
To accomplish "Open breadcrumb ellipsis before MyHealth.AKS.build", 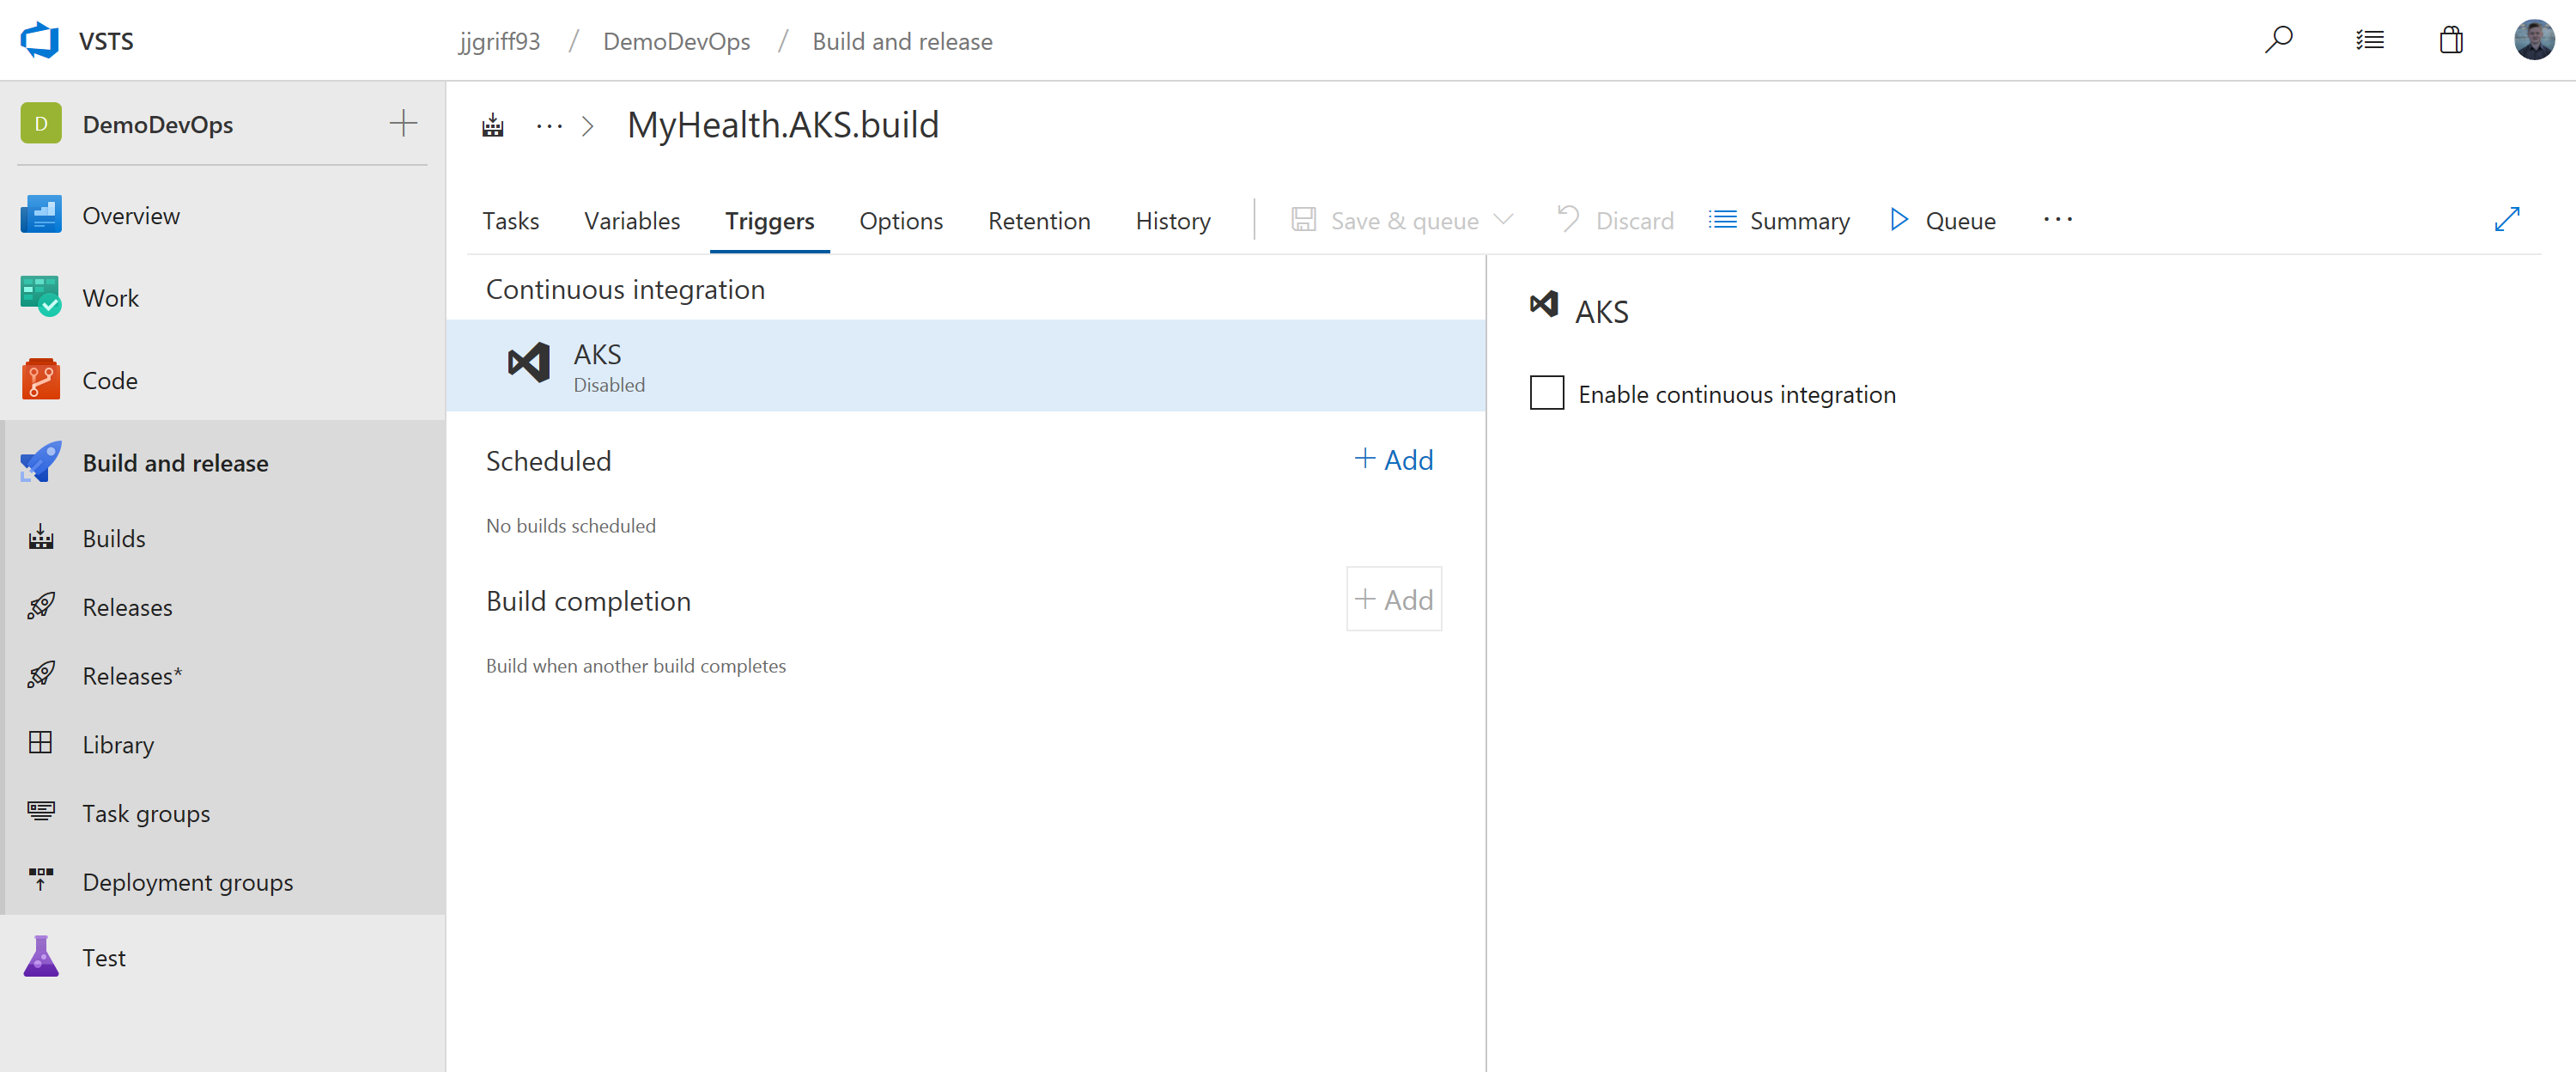I will click(549, 126).
